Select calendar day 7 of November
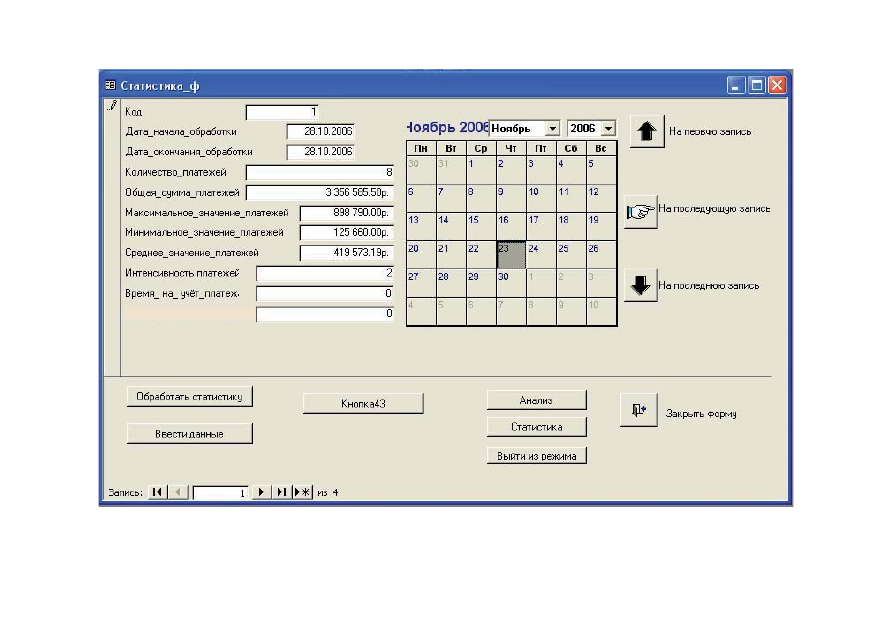 click(451, 198)
